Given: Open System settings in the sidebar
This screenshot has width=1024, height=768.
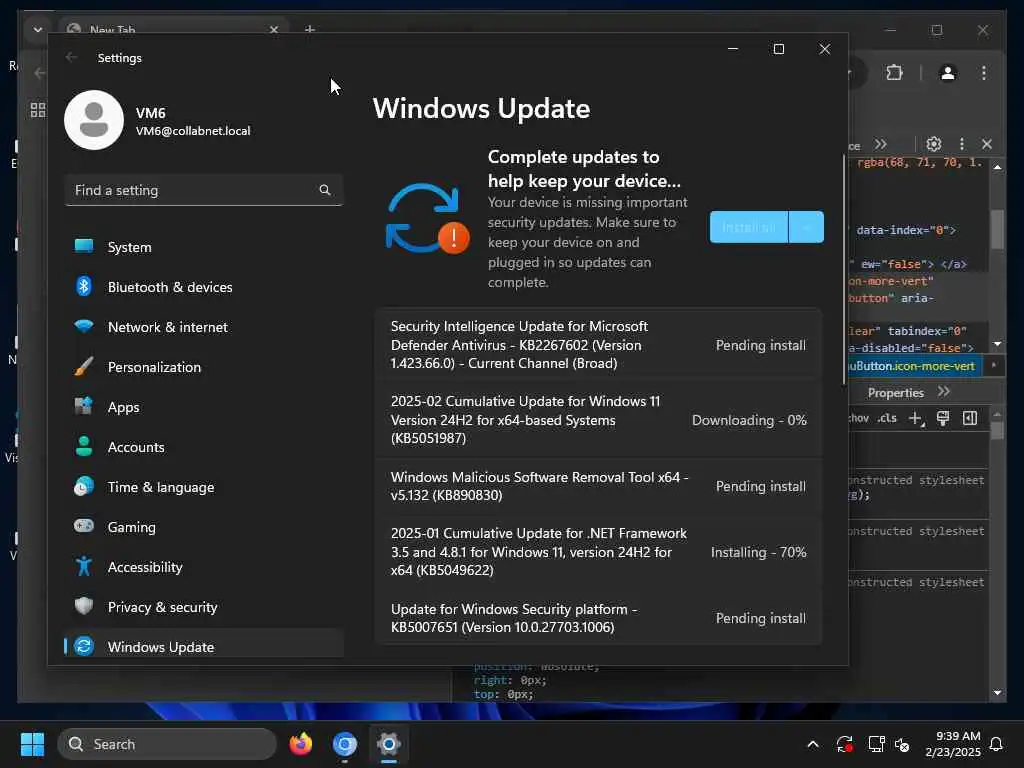Looking at the screenshot, I should click(204, 247).
